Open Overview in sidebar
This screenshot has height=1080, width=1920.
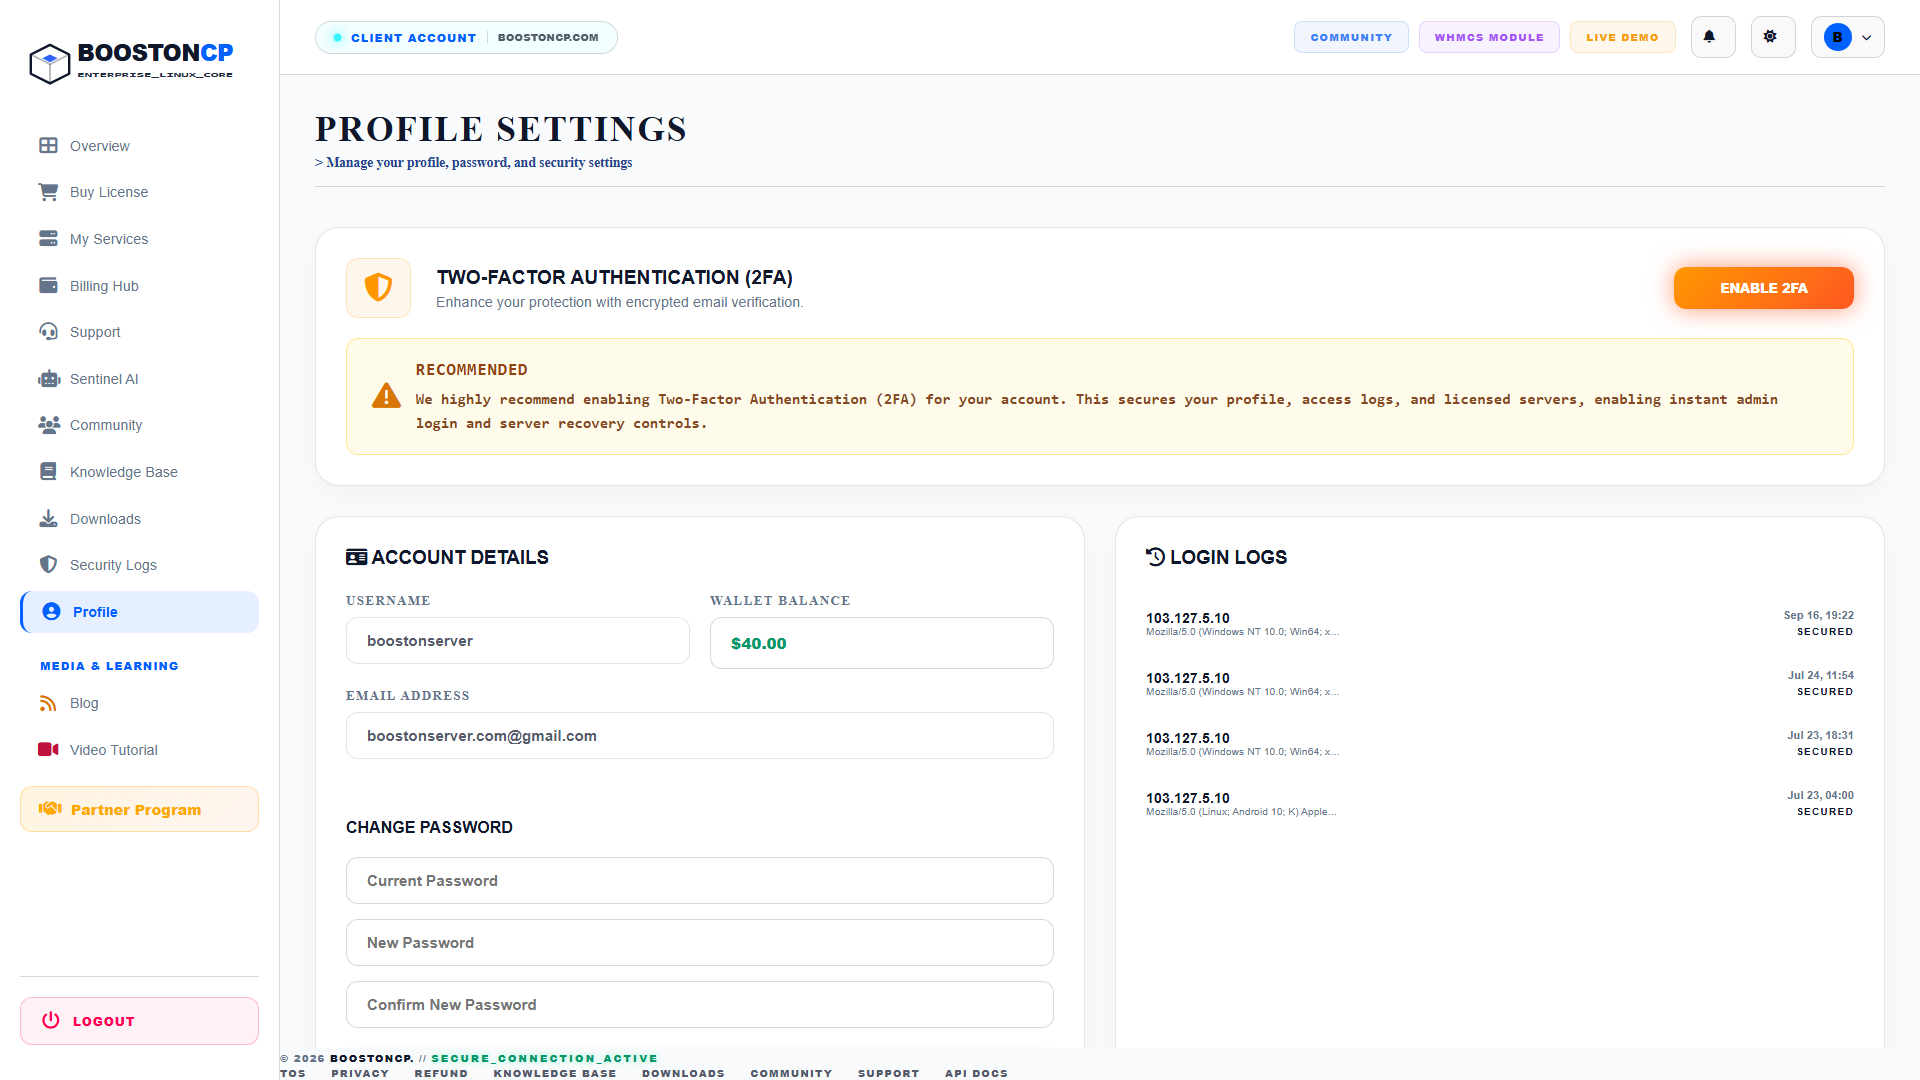tap(139, 146)
